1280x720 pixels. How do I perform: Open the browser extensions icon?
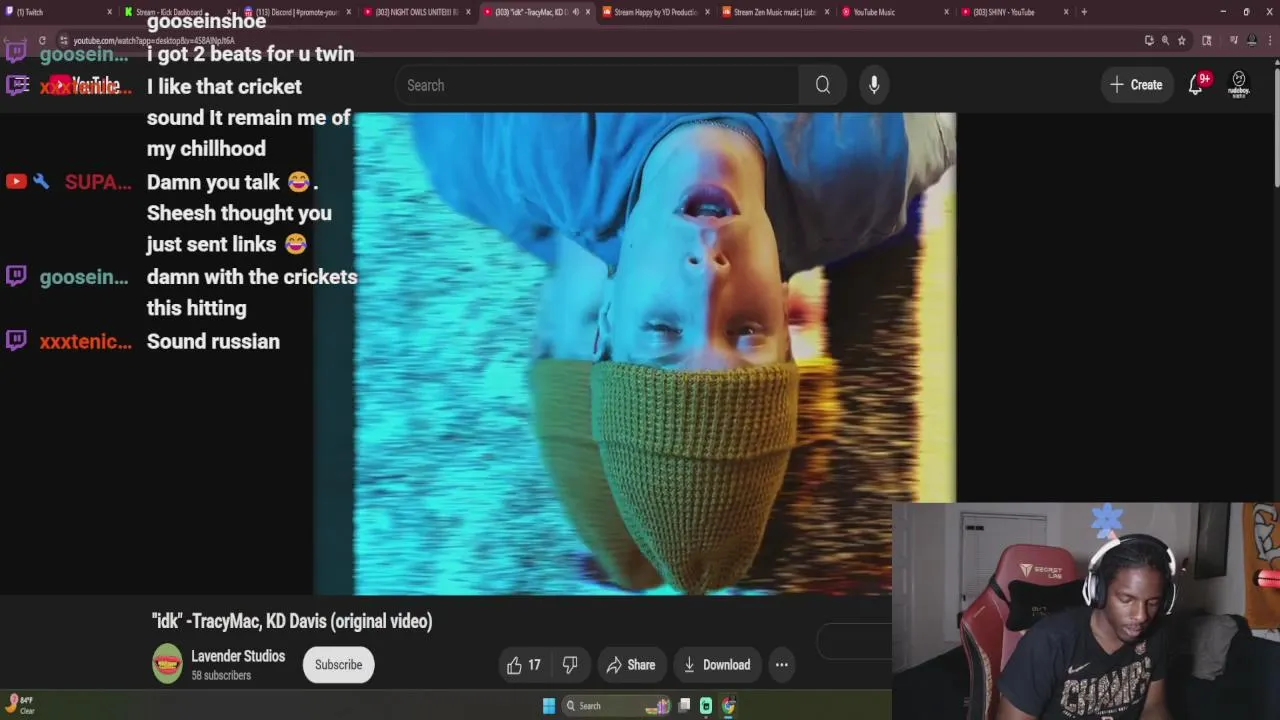click(x=1207, y=40)
